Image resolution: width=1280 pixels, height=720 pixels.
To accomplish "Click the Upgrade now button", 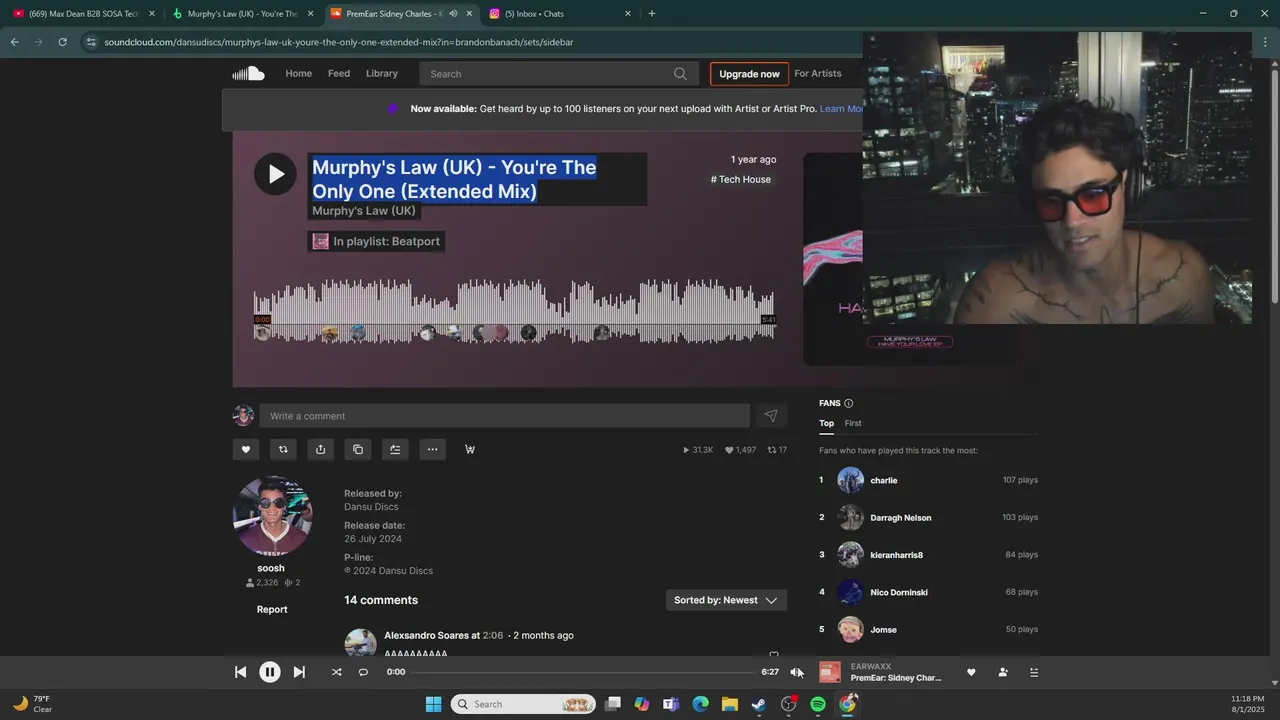I will (749, 74).
